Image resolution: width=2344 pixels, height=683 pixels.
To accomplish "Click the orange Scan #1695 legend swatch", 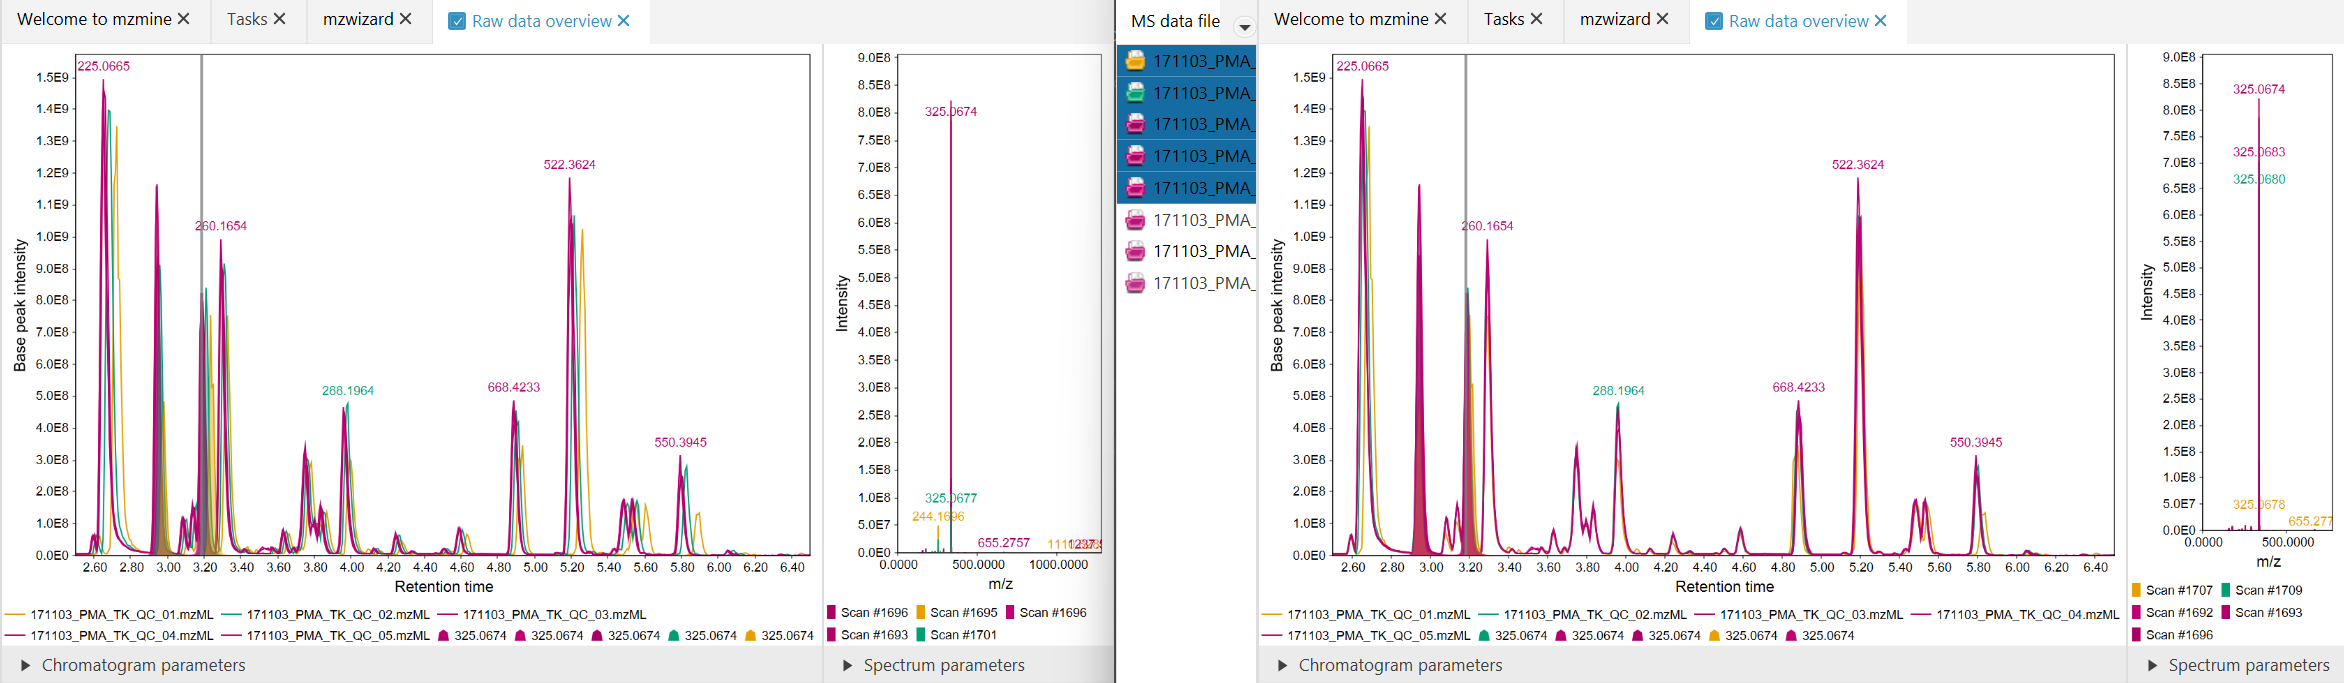I will [921, 612].
